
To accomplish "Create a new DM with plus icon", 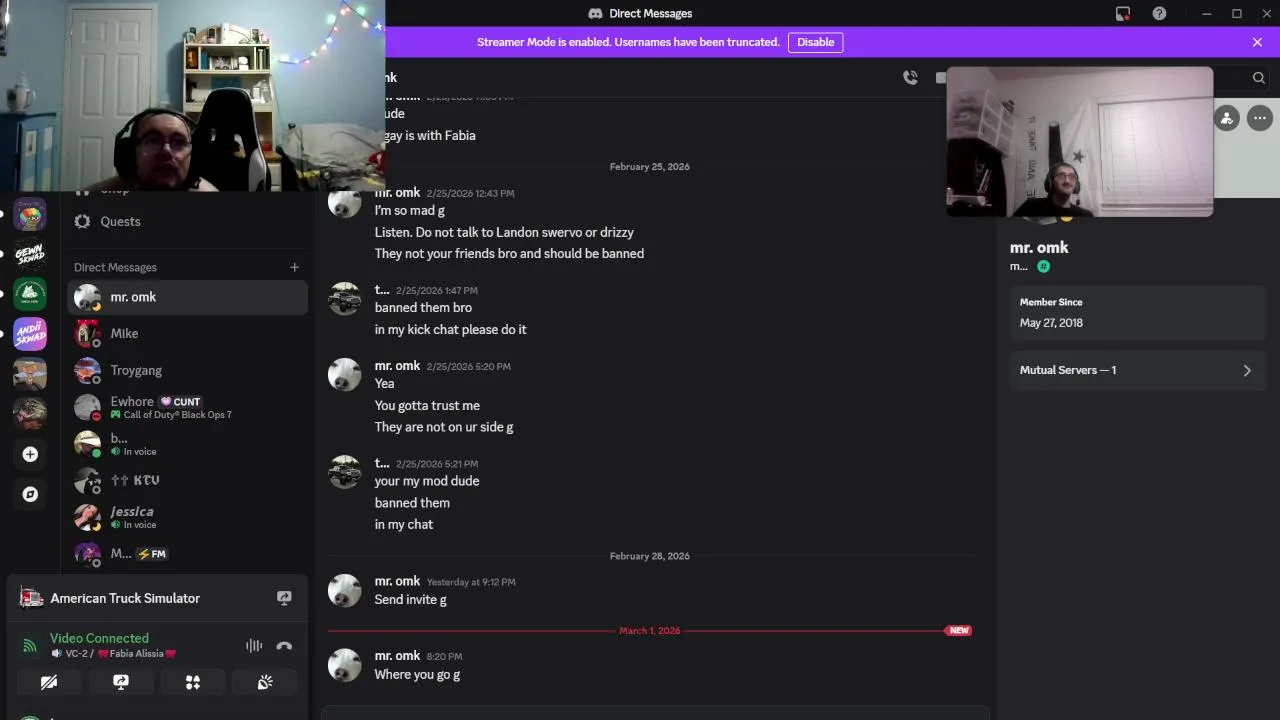I will pyautogui.click(x=294, y=267).
